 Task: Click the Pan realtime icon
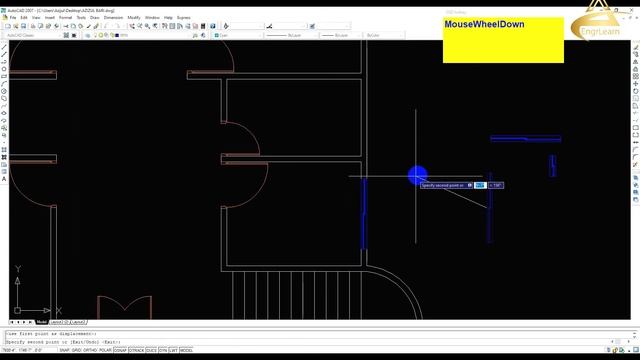point(132,26)
